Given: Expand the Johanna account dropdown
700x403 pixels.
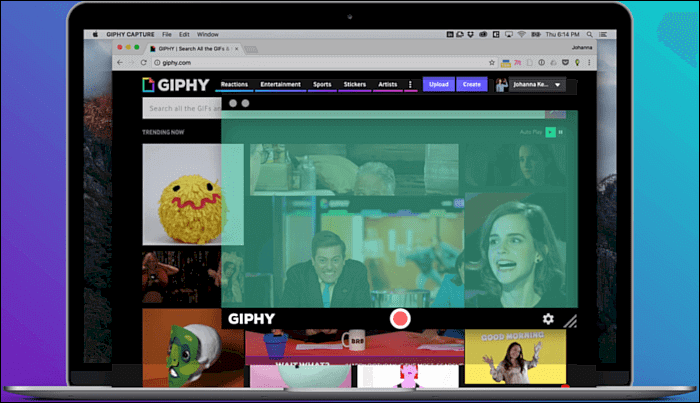Looking at the screenshot, I should (x=557, y=85).
